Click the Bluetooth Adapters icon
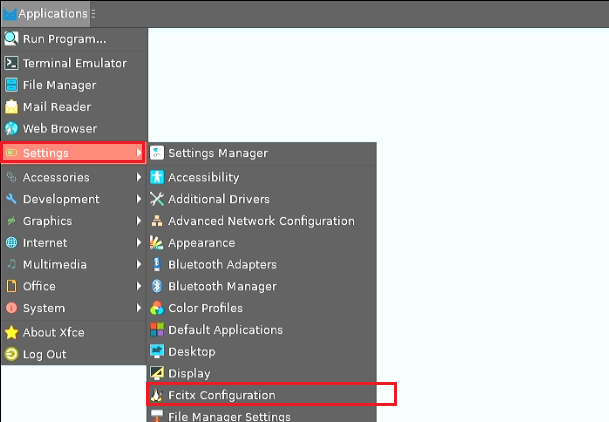Image resolution: width=609 pixels, height=422 pixels. tap(157, 264)
